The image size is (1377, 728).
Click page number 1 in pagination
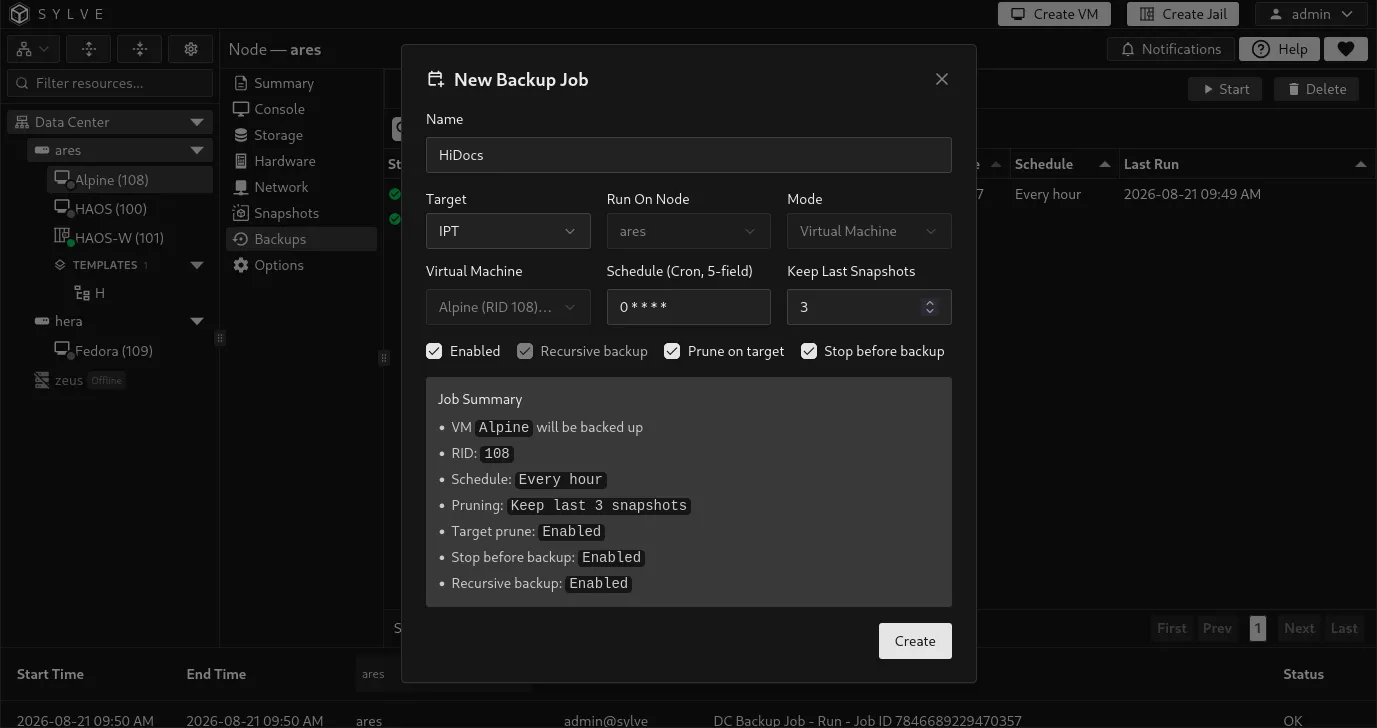coord(1258,628)
